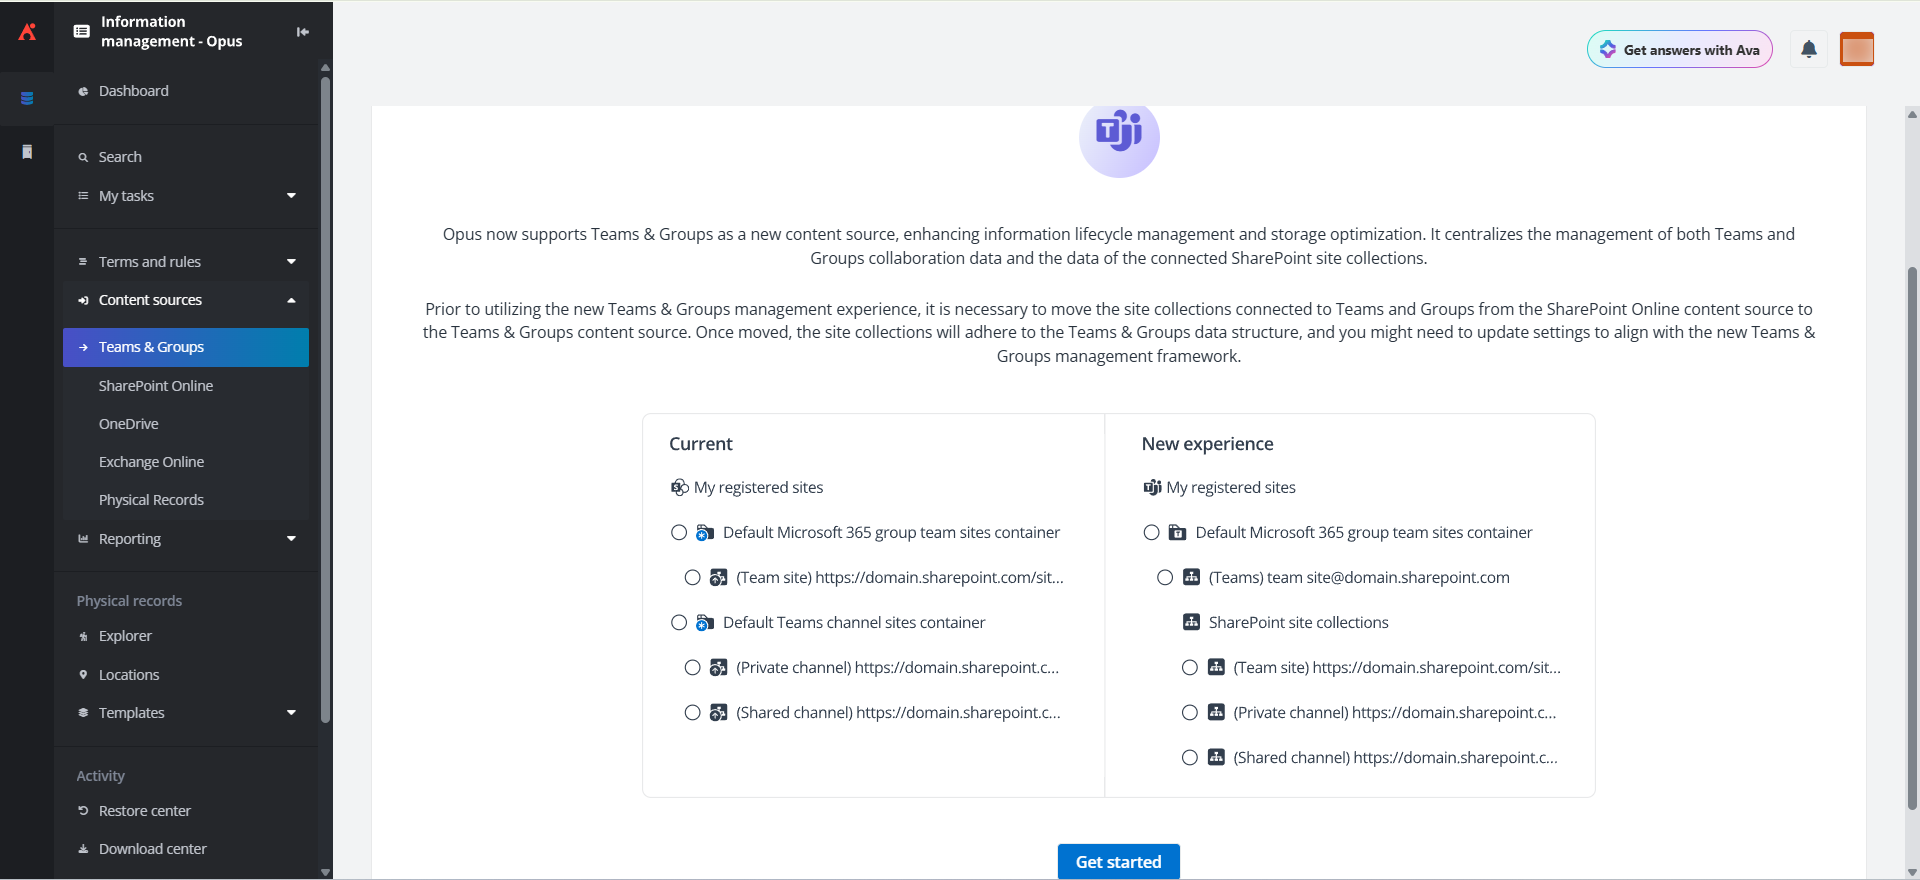This screenshot has width=1920, height=880.
Task: Click the cabinet icon below the database icon
Action: pyautogui.click(x=26, y=151)
